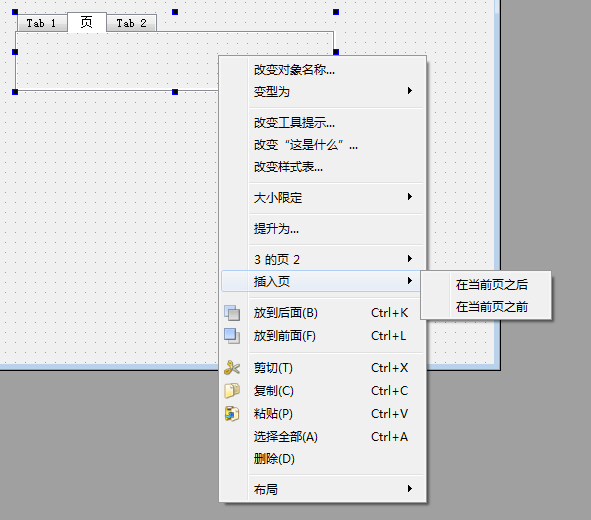591x520 pixels.
Task: Click the Ctrl+A shortcut text
Action: pyautogui.click(x=389, y=437)
